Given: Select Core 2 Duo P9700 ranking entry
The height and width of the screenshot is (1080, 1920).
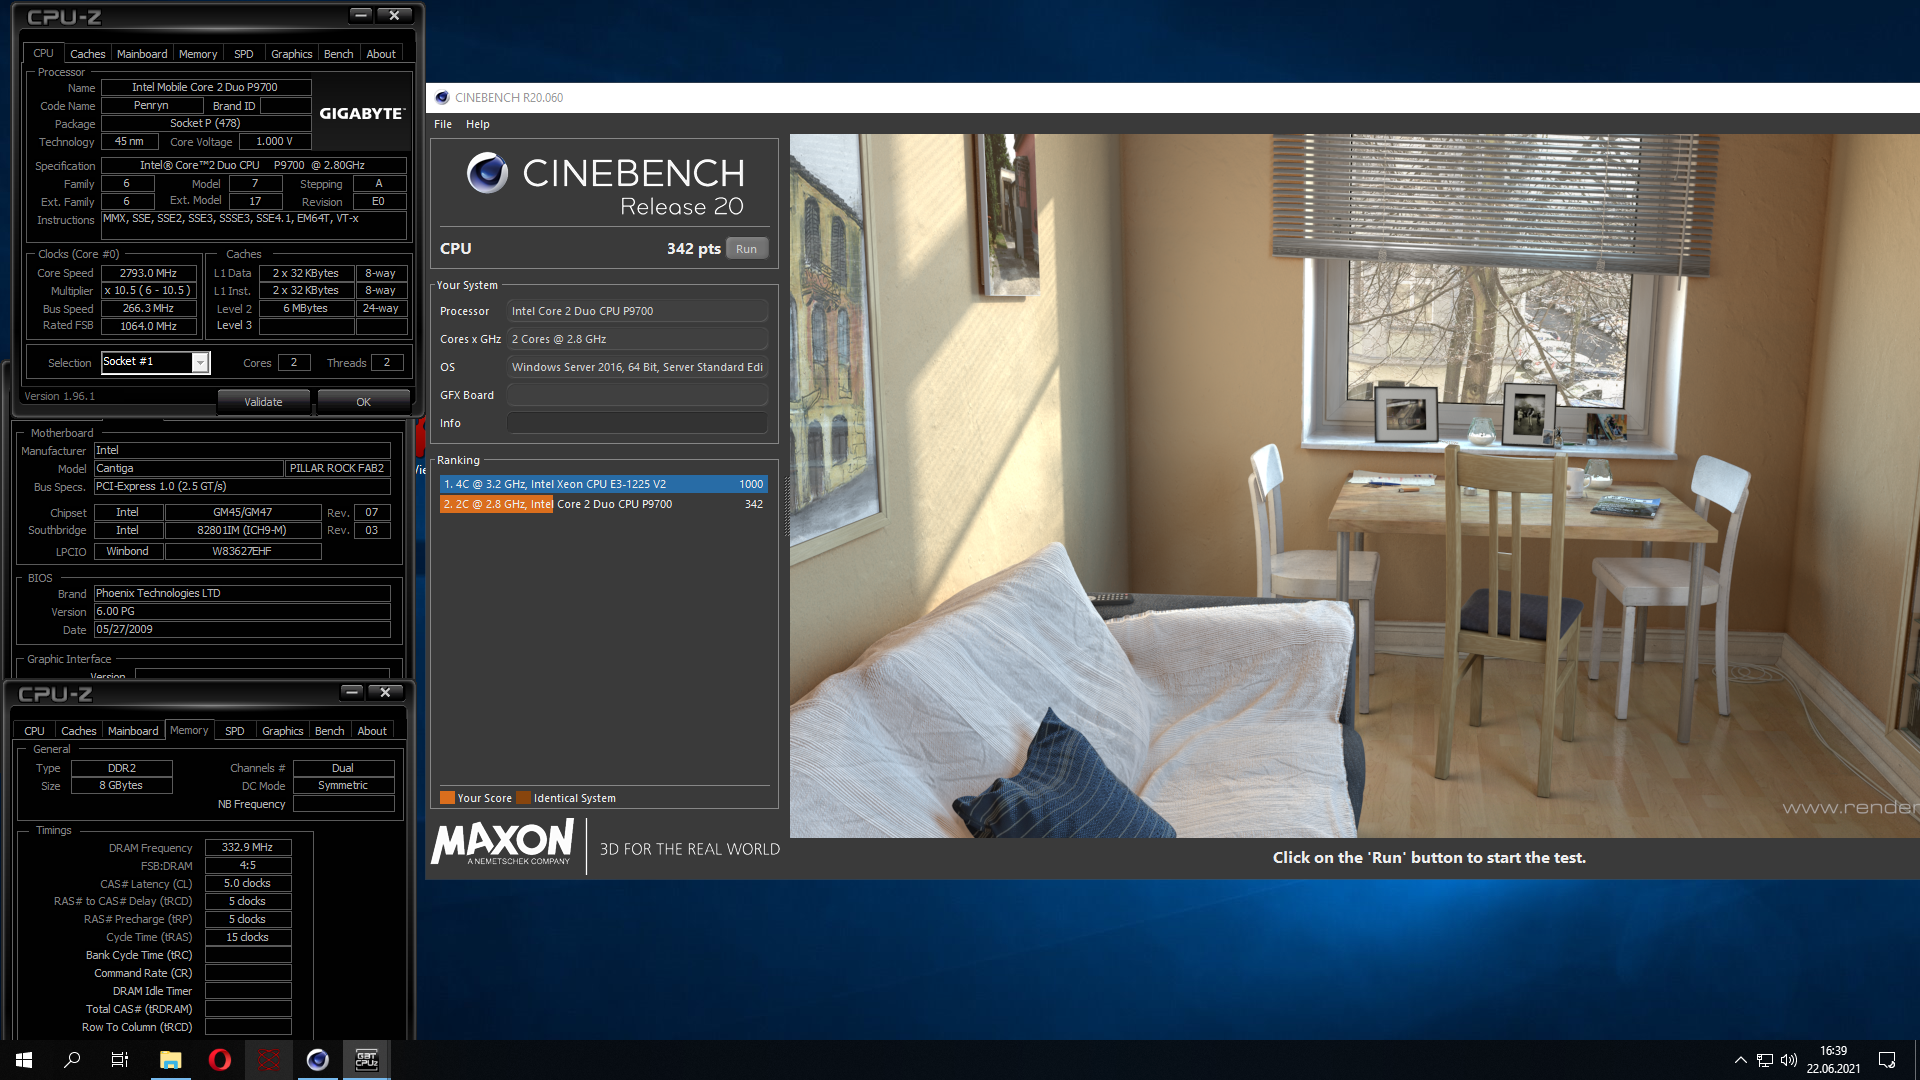Looking at the screenshot, I should pyautogui.click(x=603, y=504).
